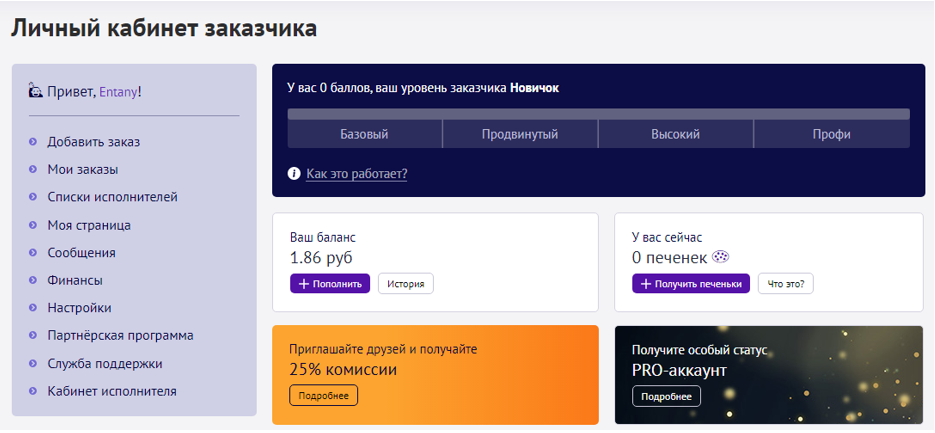Select the Высокий level segment

tap(676, 134)
